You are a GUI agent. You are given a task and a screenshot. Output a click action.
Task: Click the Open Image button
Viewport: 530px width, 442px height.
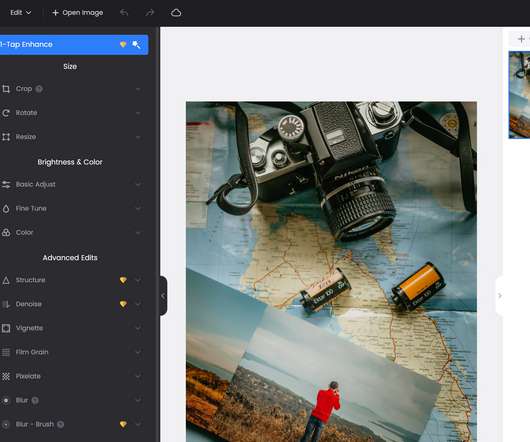[78, 13]
